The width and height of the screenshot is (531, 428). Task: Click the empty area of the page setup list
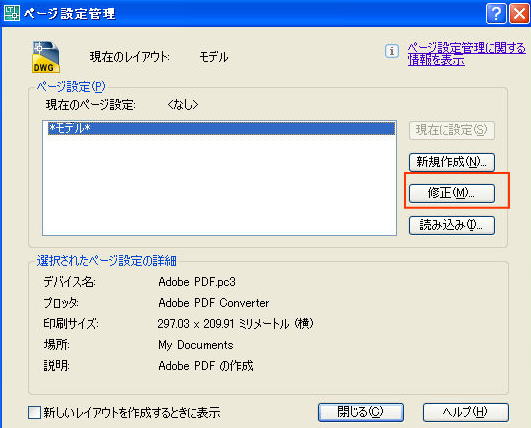[x=219, y=185]
